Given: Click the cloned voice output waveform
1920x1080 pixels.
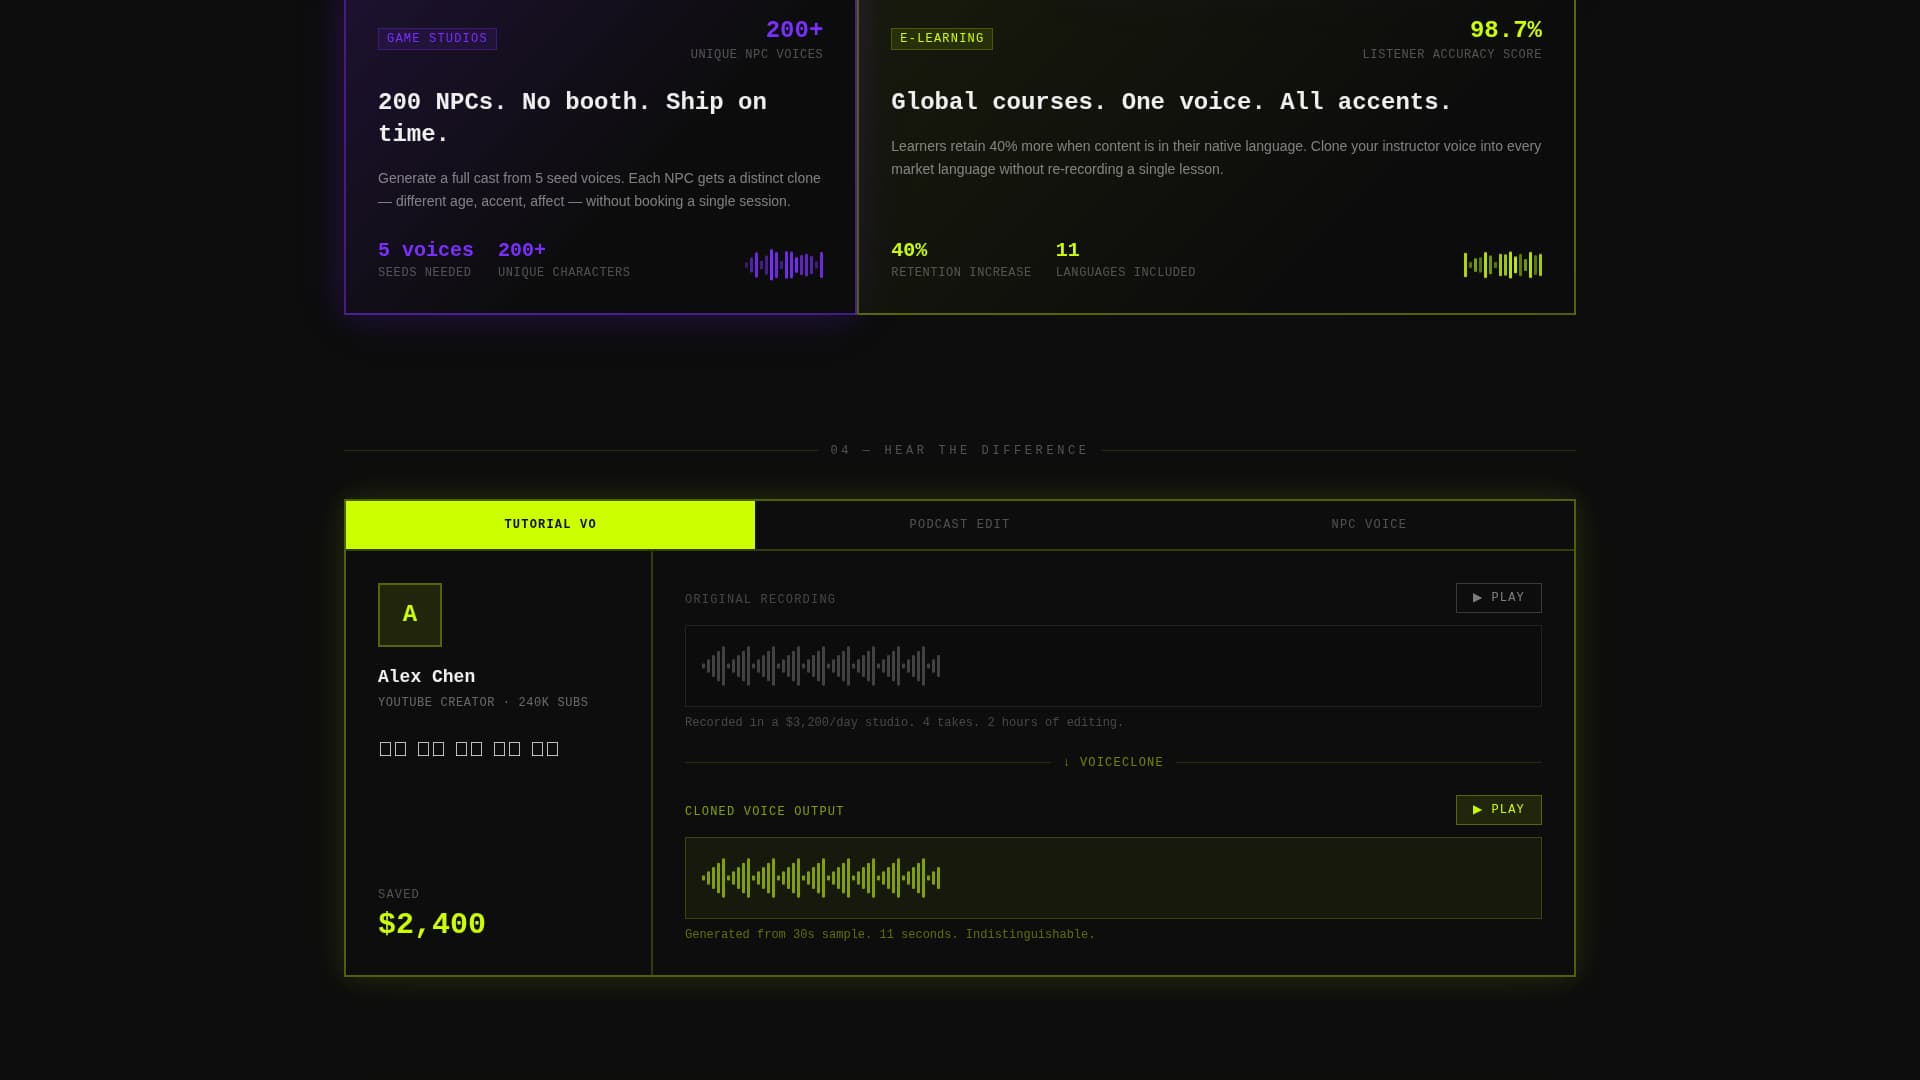Looking at the screenshot, I should click(x=1113, y=878).
